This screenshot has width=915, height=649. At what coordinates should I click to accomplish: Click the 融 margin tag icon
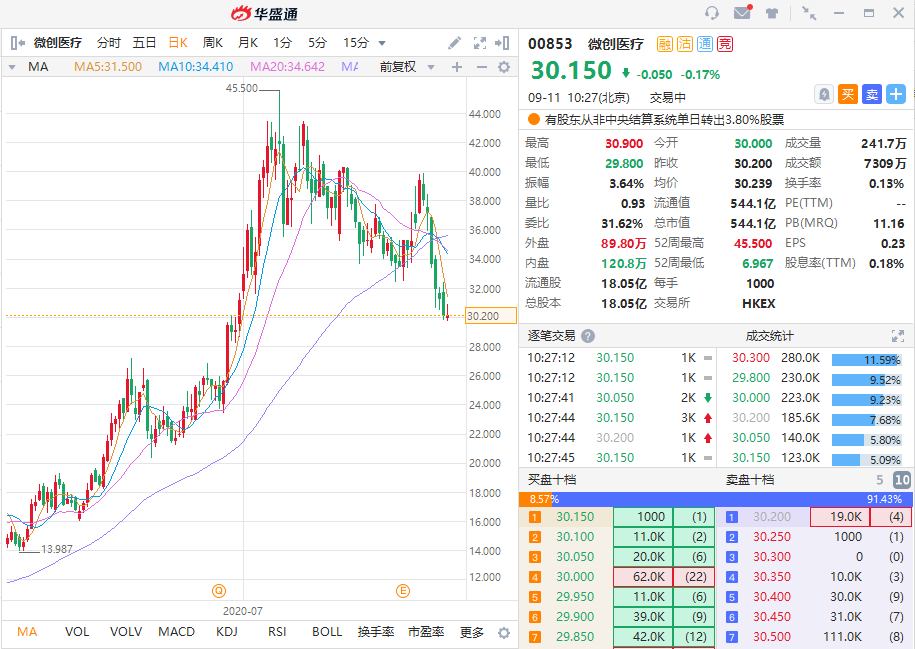tap(665, 44)
